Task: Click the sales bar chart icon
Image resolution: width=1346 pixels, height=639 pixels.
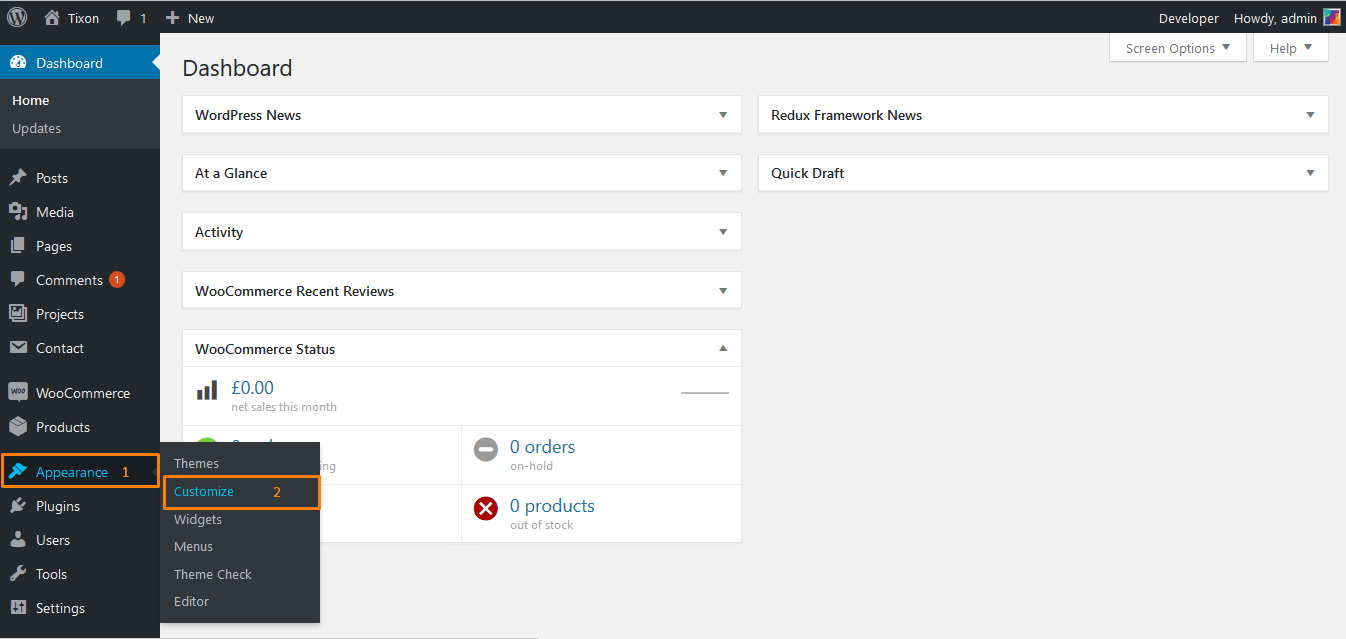Action: 207,390
